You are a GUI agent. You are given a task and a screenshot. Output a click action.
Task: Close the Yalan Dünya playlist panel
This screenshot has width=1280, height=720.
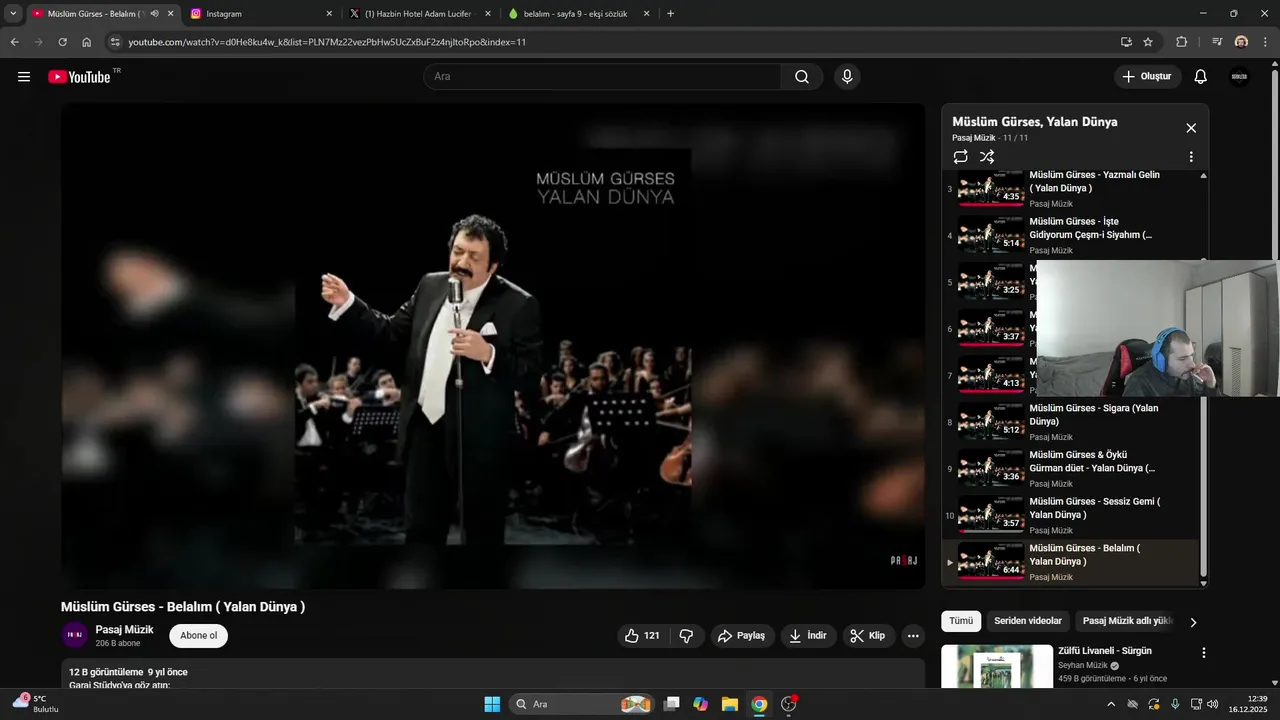[x=1191, y=128]
